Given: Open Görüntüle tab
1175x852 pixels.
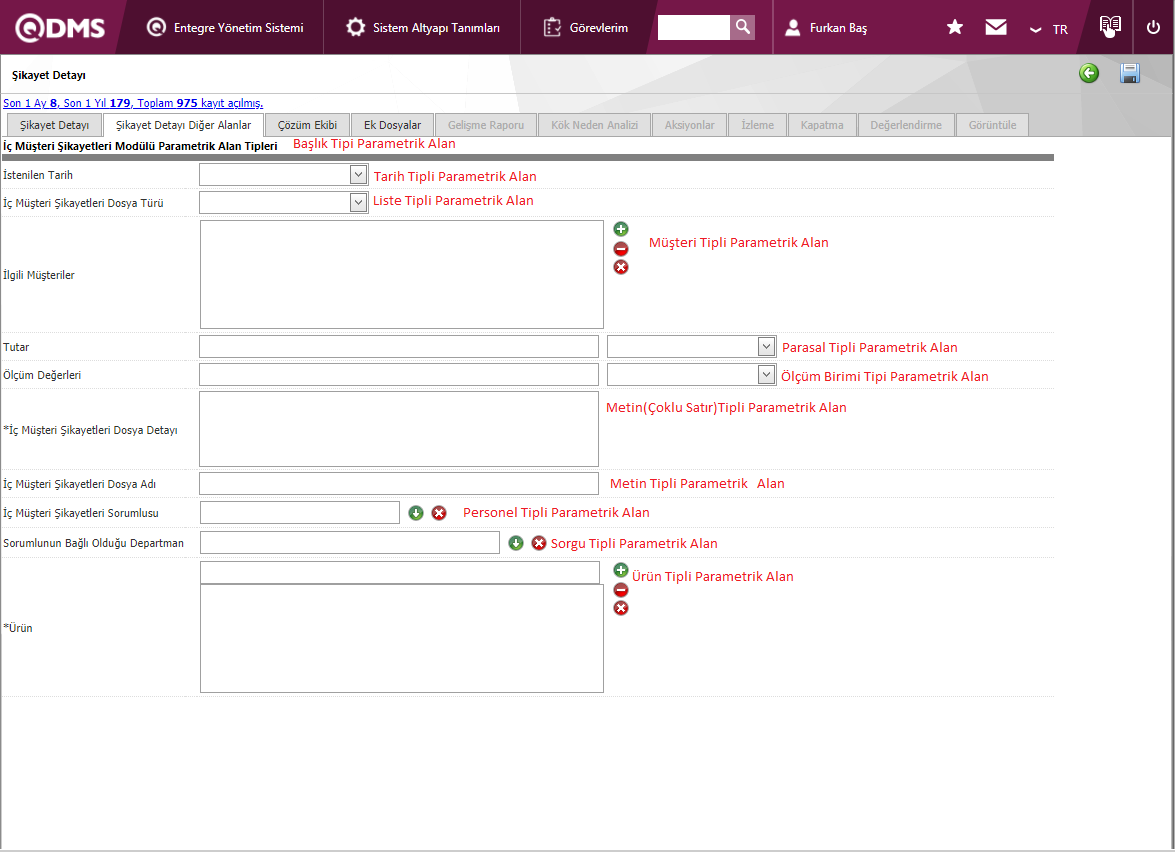Looking at the screenshot, I should point(992,125).
